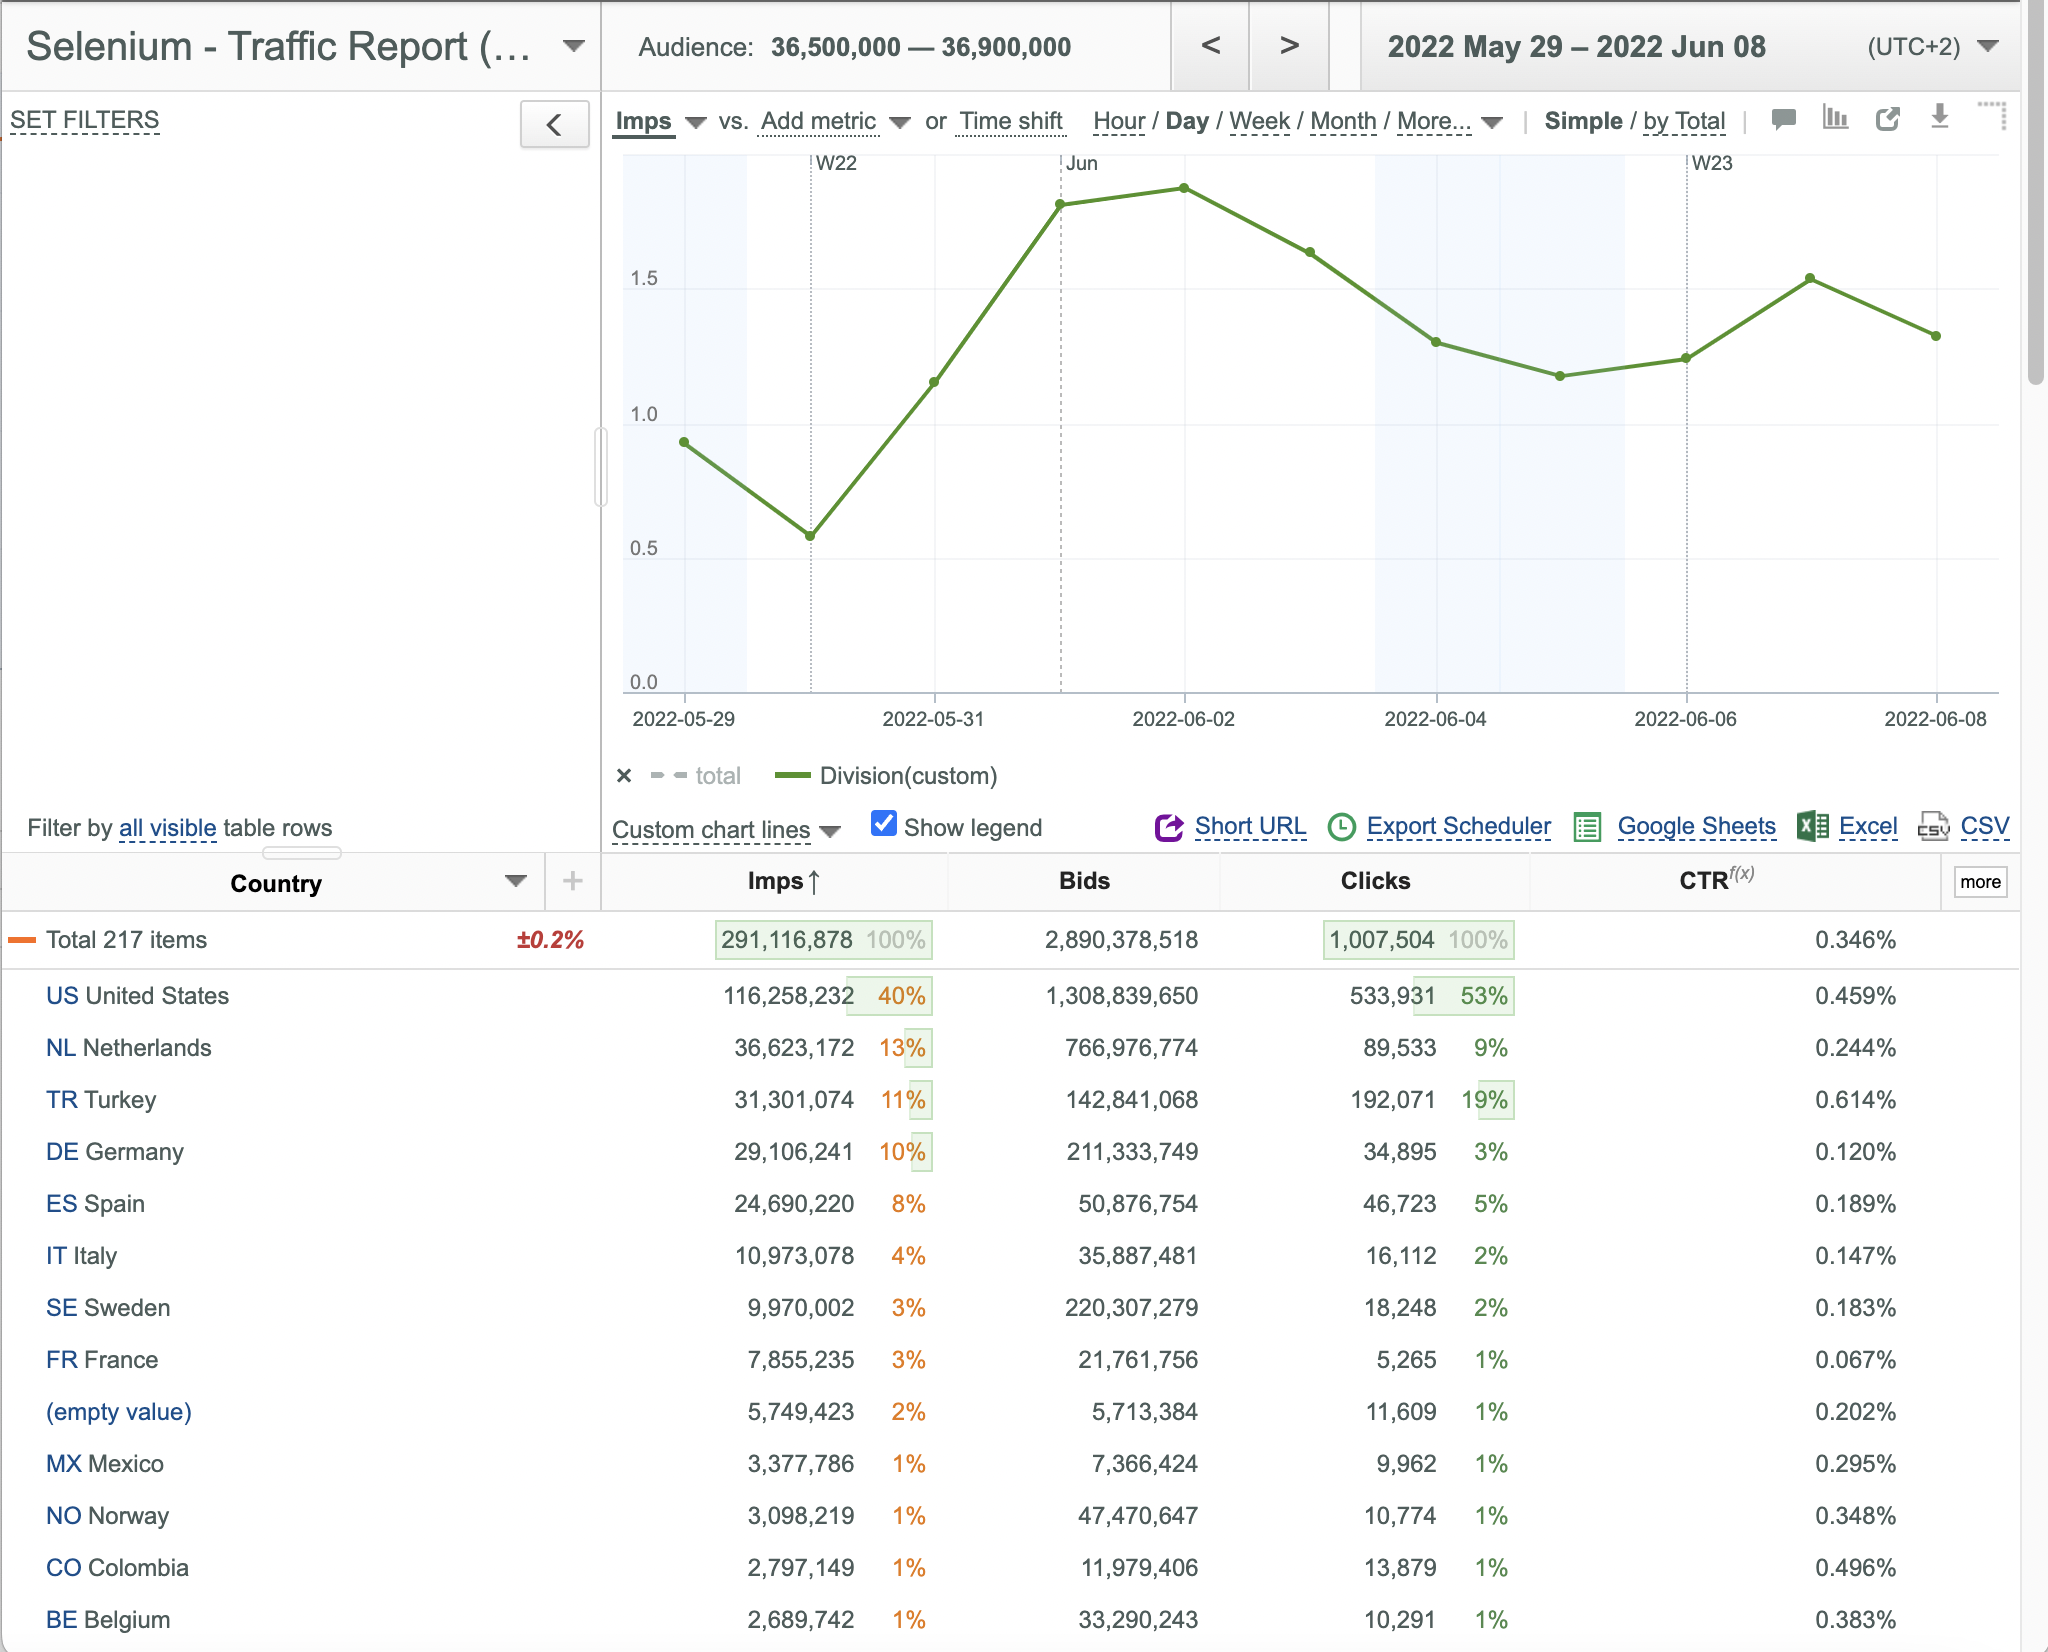Screen dimensions: 2048x1652
Task: Click the Export Scheduler clock icon
Action: (1341, 827)
